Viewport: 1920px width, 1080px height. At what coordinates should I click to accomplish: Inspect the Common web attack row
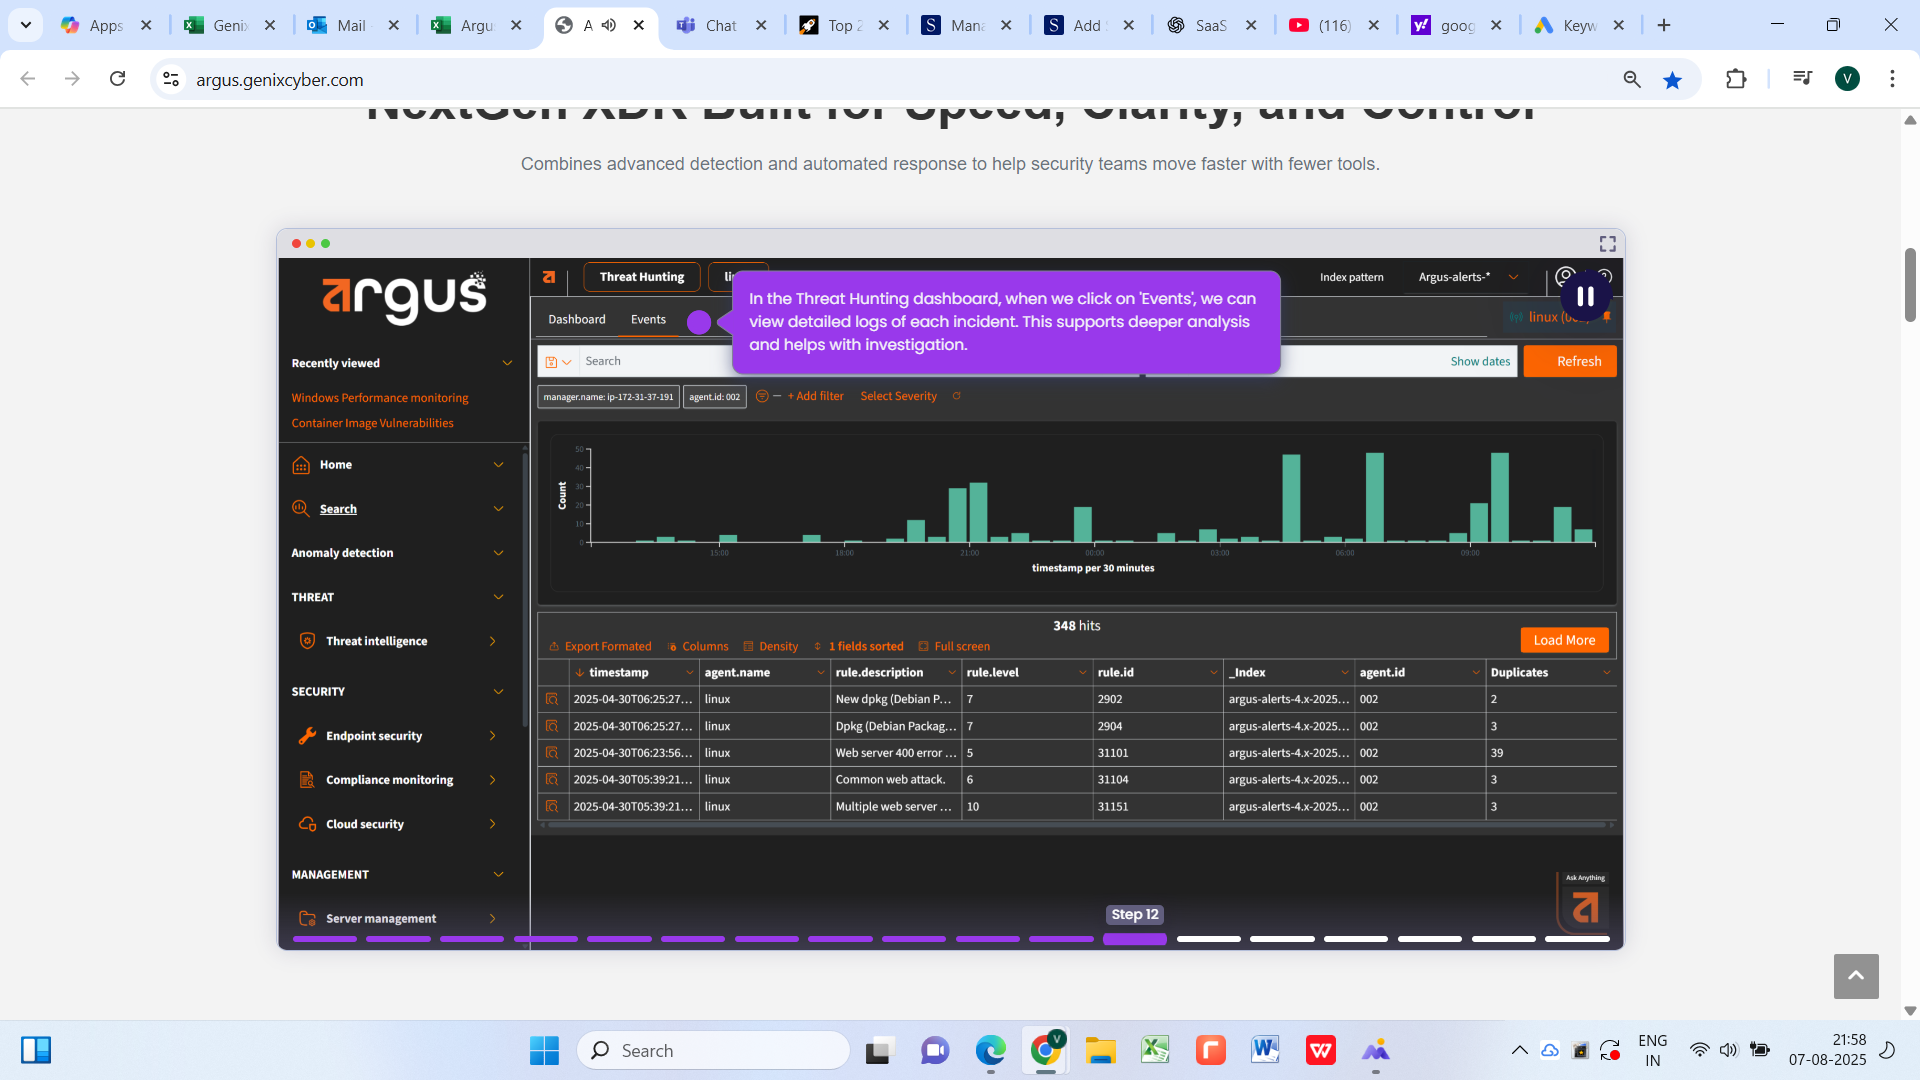click(x=552, y=779)
